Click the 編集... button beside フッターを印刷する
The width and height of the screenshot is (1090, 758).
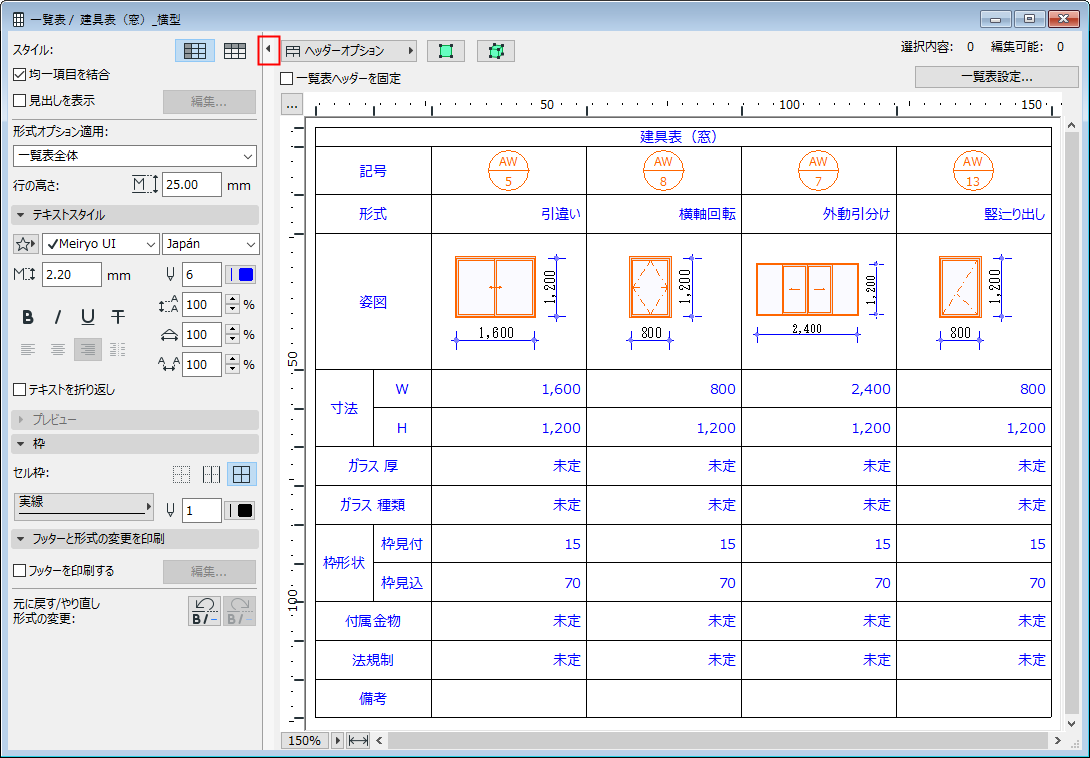coord(209,572)
